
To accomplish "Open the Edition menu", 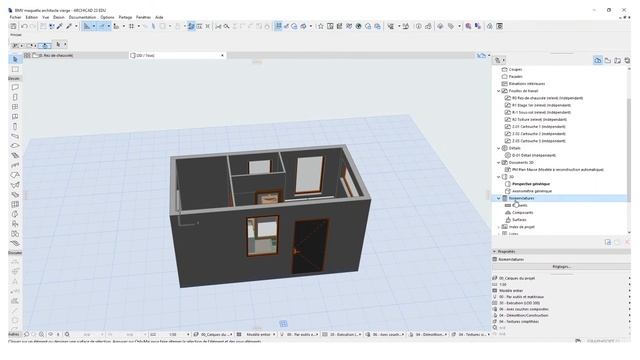I will (x=31, y=17).
